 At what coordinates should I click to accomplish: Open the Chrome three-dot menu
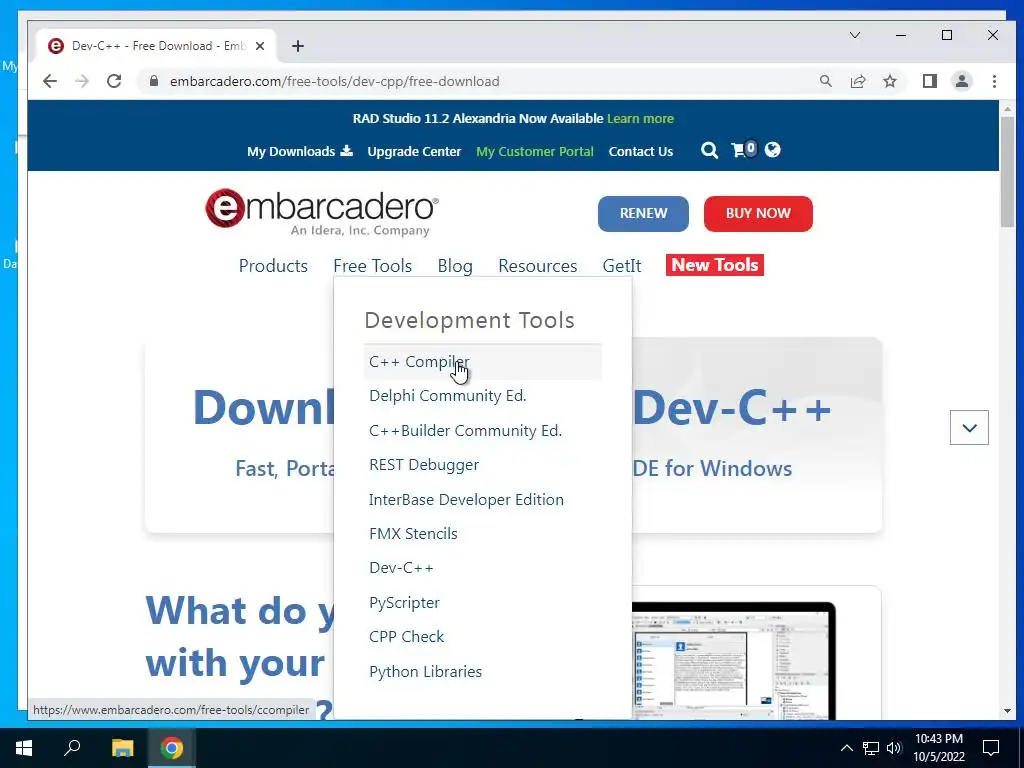[x=994, y=81]
